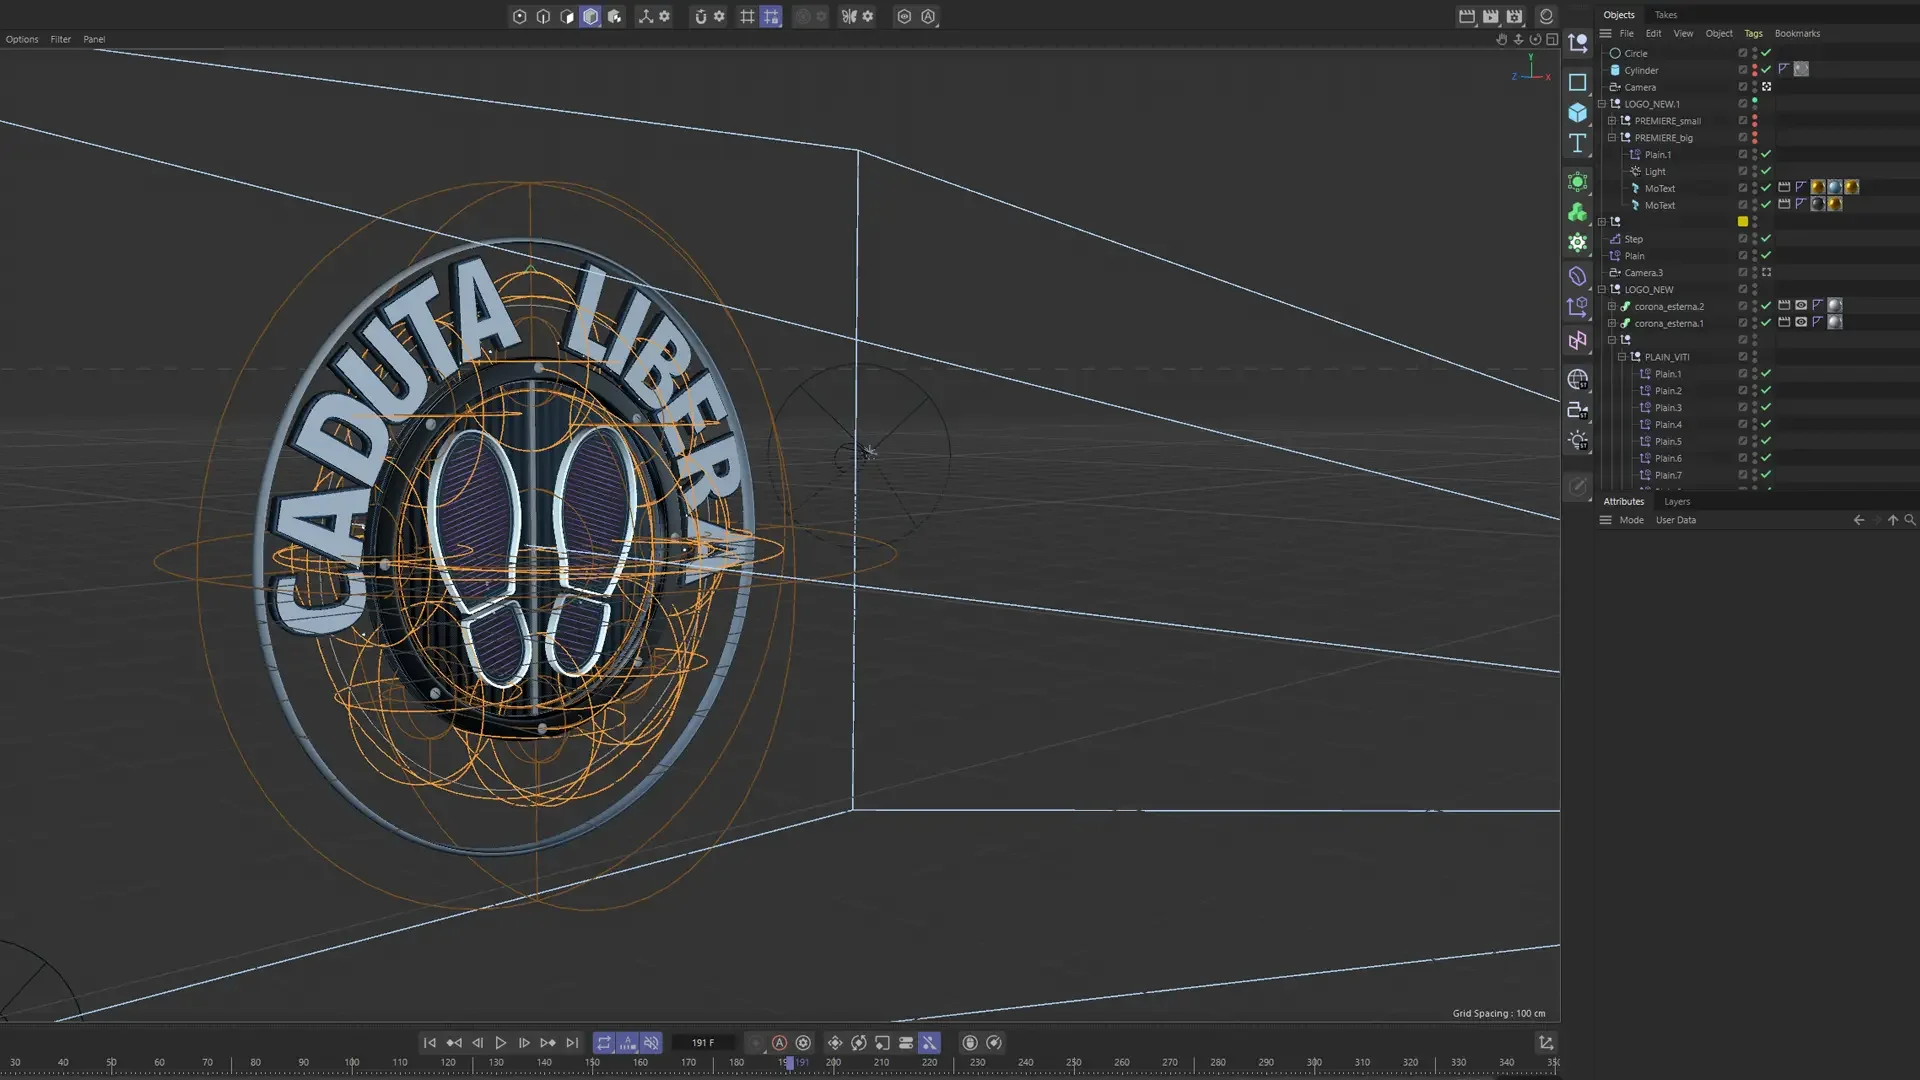The height and width of the screenshot is (1080, 1920).
Task: Select the Cube primitive tool
Action: (1577, 112)
